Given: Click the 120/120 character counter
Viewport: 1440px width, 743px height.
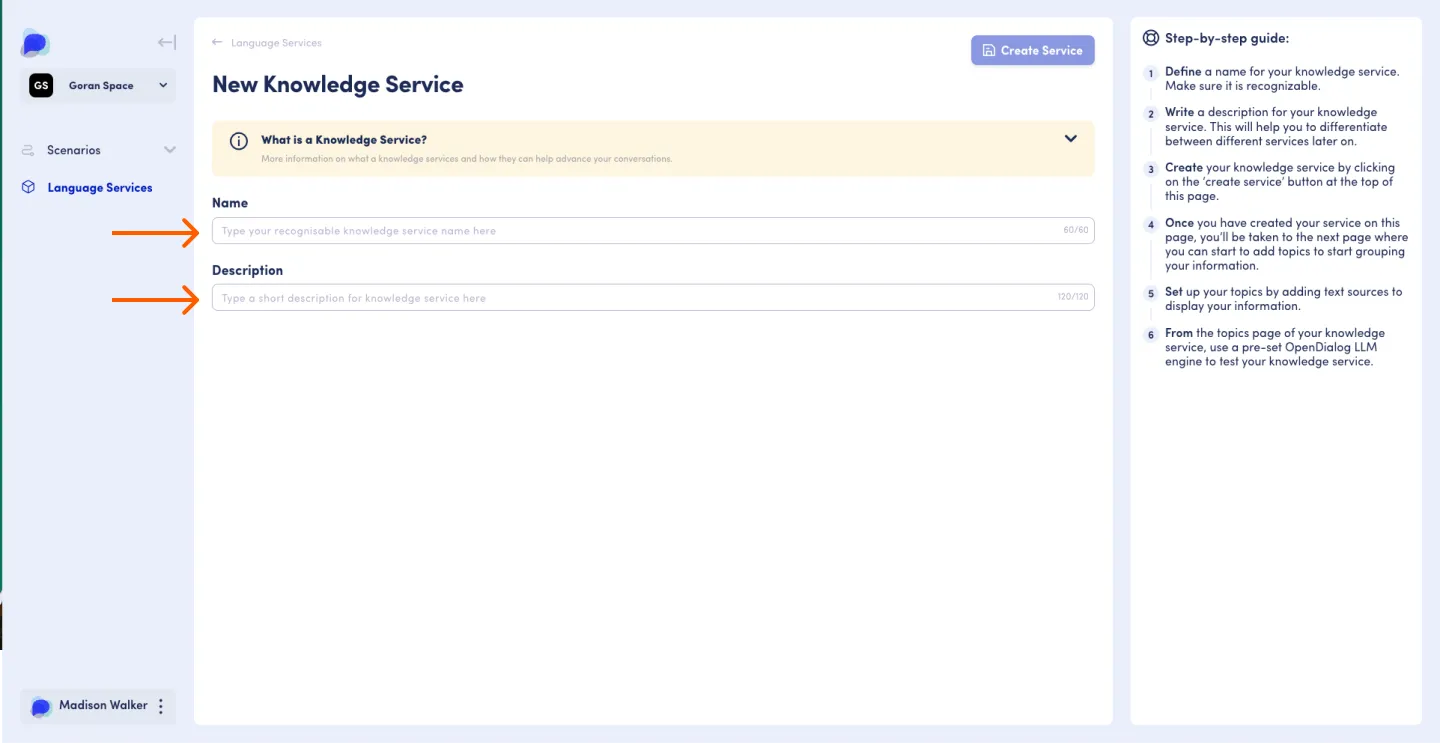Looking at the screenshot, I should pyautogui.click(x=1073, y=298).
